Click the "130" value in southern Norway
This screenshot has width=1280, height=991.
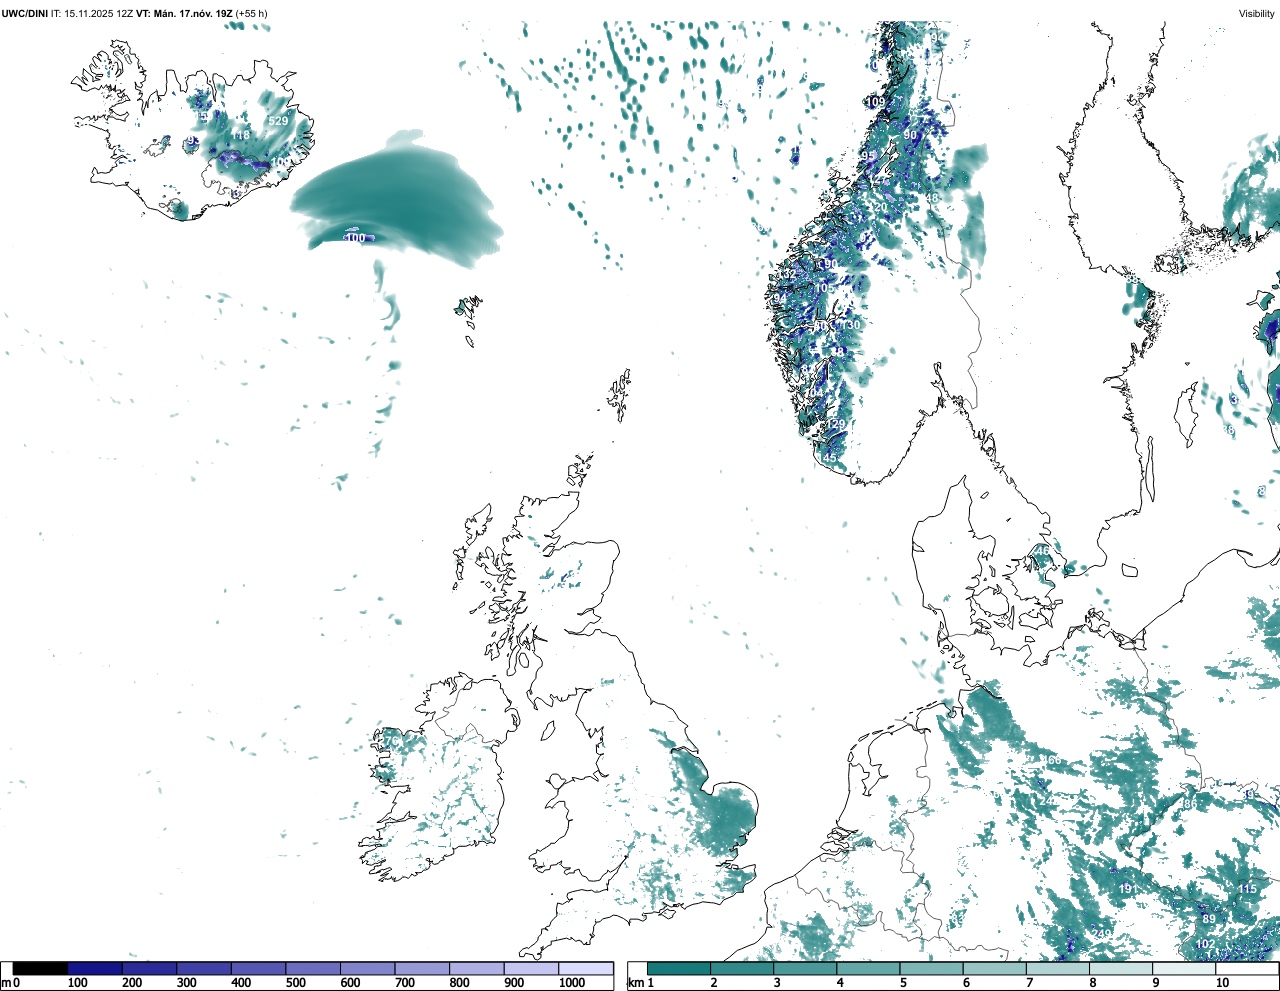(x=850, y=325)
